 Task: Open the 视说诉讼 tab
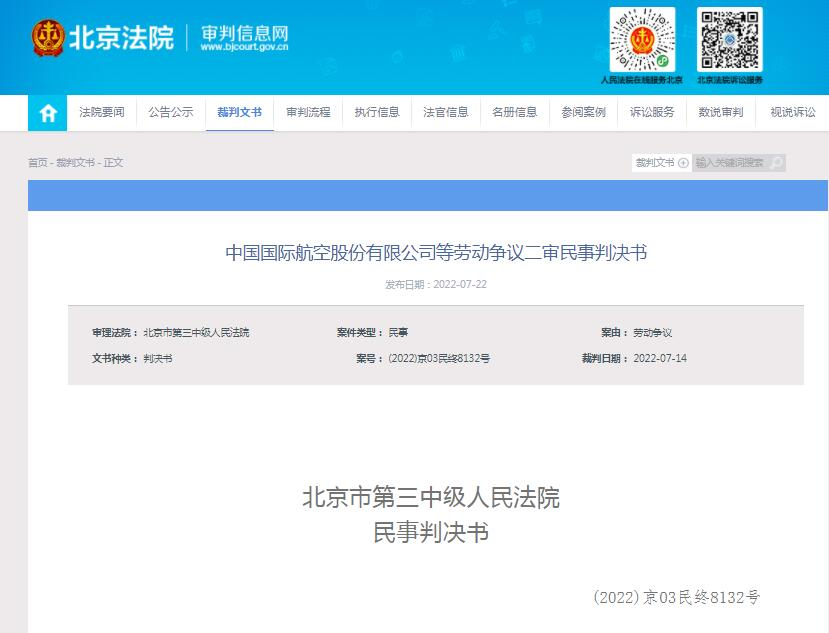click(x=792, y=113)
